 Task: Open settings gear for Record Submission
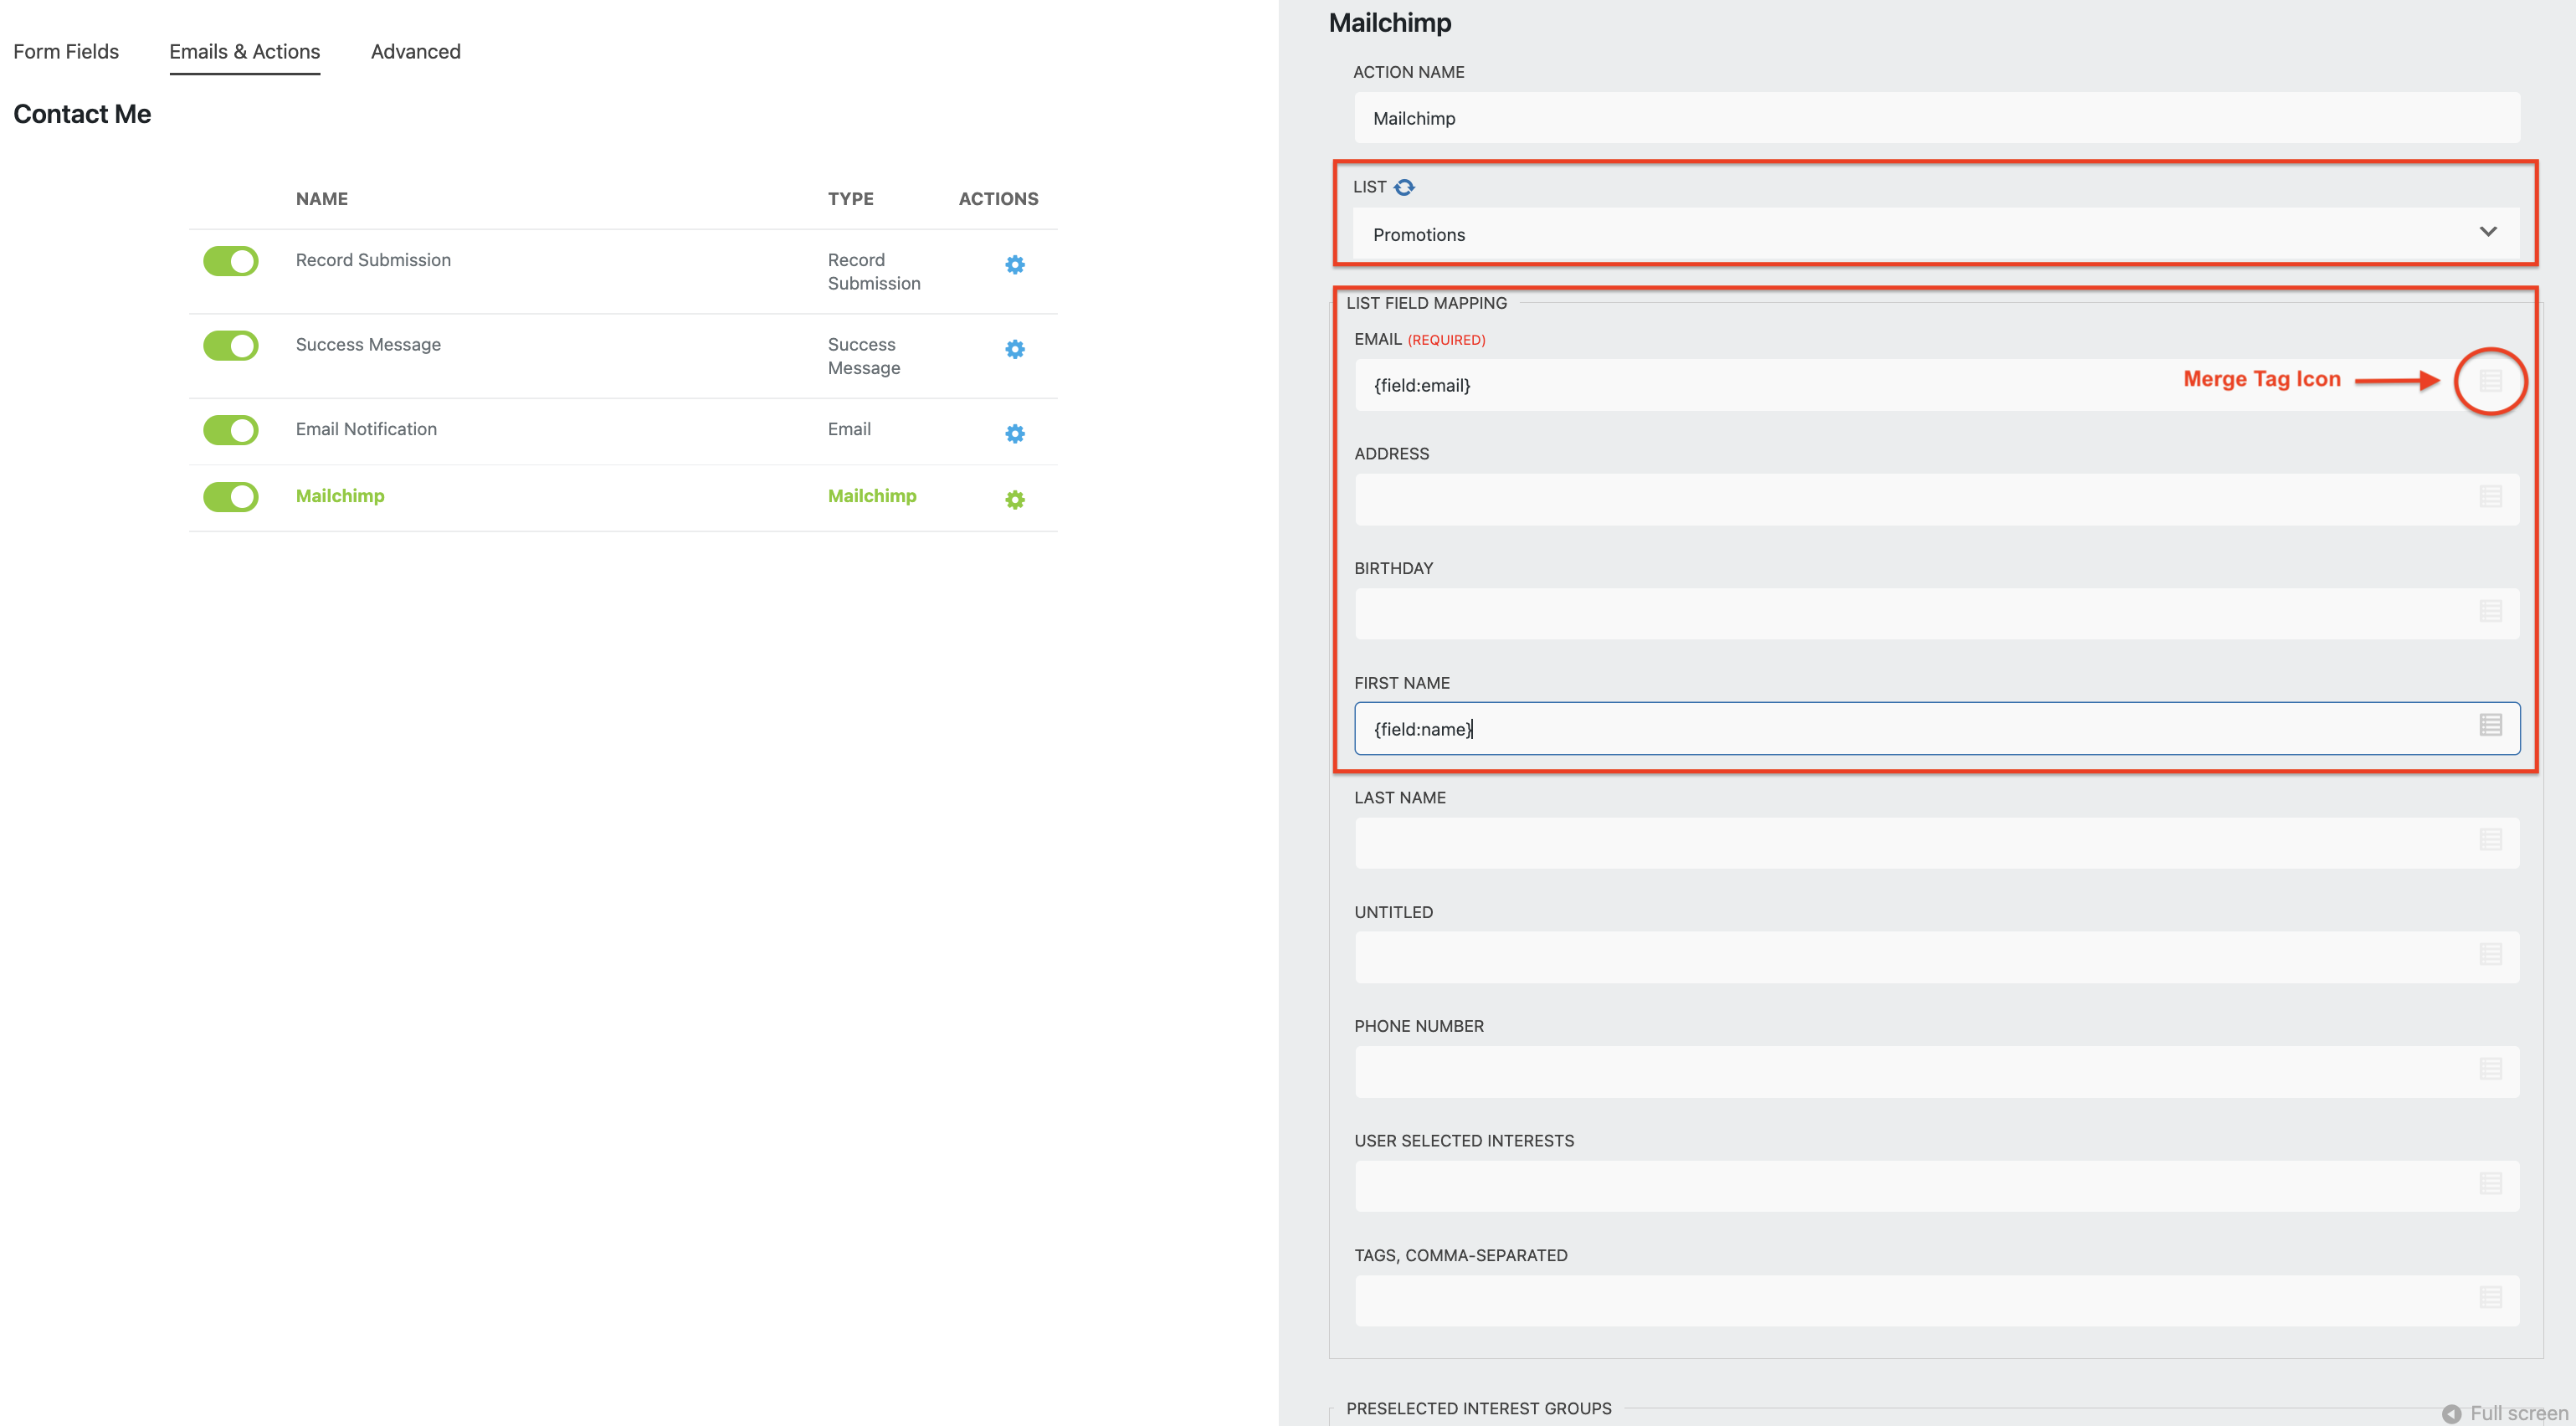pyautogui.click(x=1014, y=264)
